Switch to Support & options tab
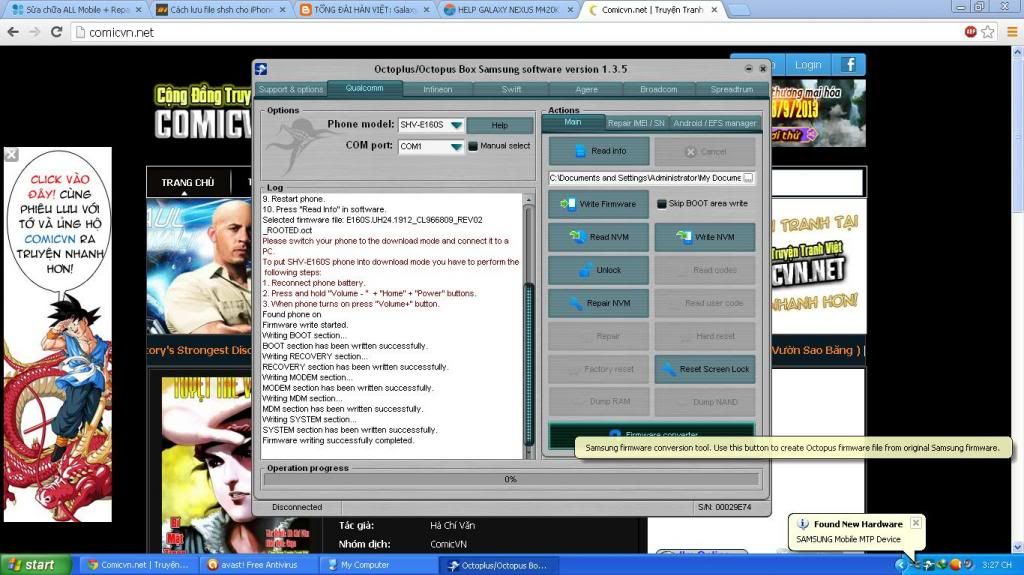Viewport: 1024px width, 575px height. (291, 90)
